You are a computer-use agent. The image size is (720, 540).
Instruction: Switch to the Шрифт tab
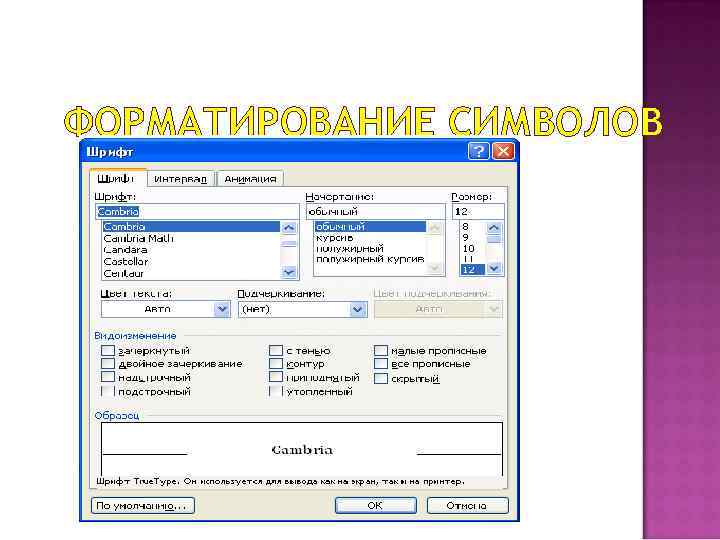coord(118,179)
